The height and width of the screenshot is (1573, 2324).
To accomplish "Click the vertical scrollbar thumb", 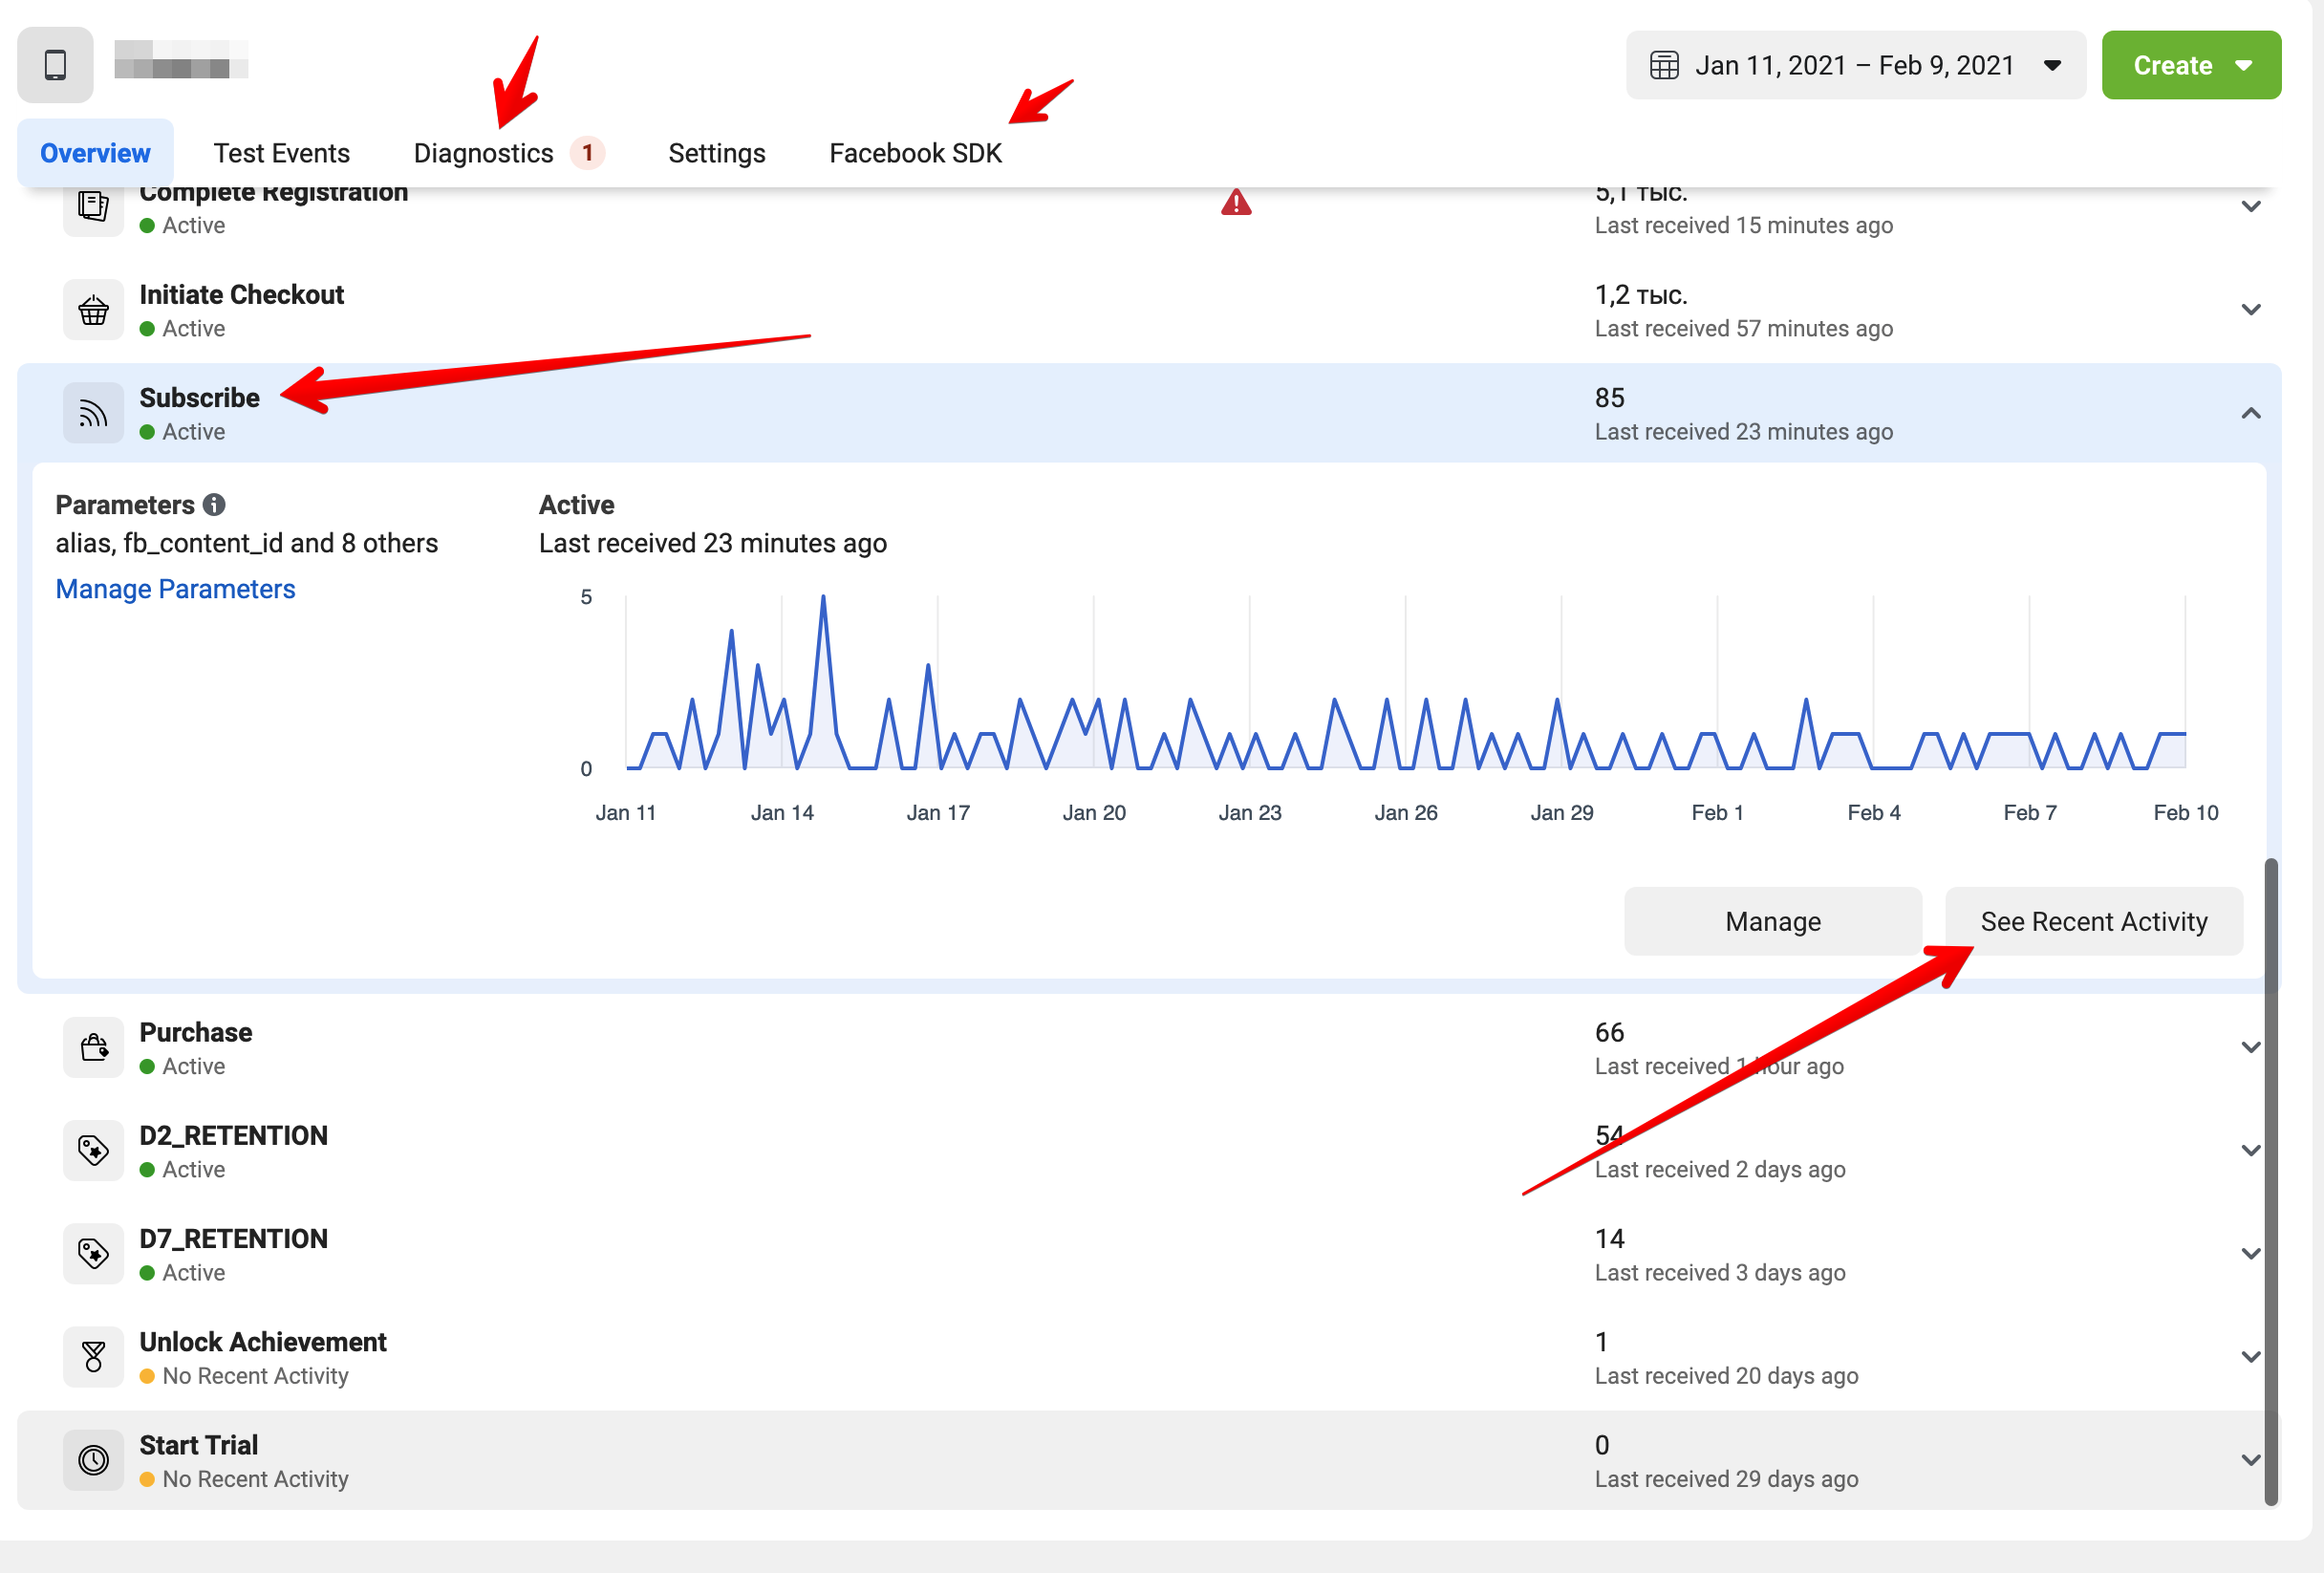I will click(x=2270, y=1180).
